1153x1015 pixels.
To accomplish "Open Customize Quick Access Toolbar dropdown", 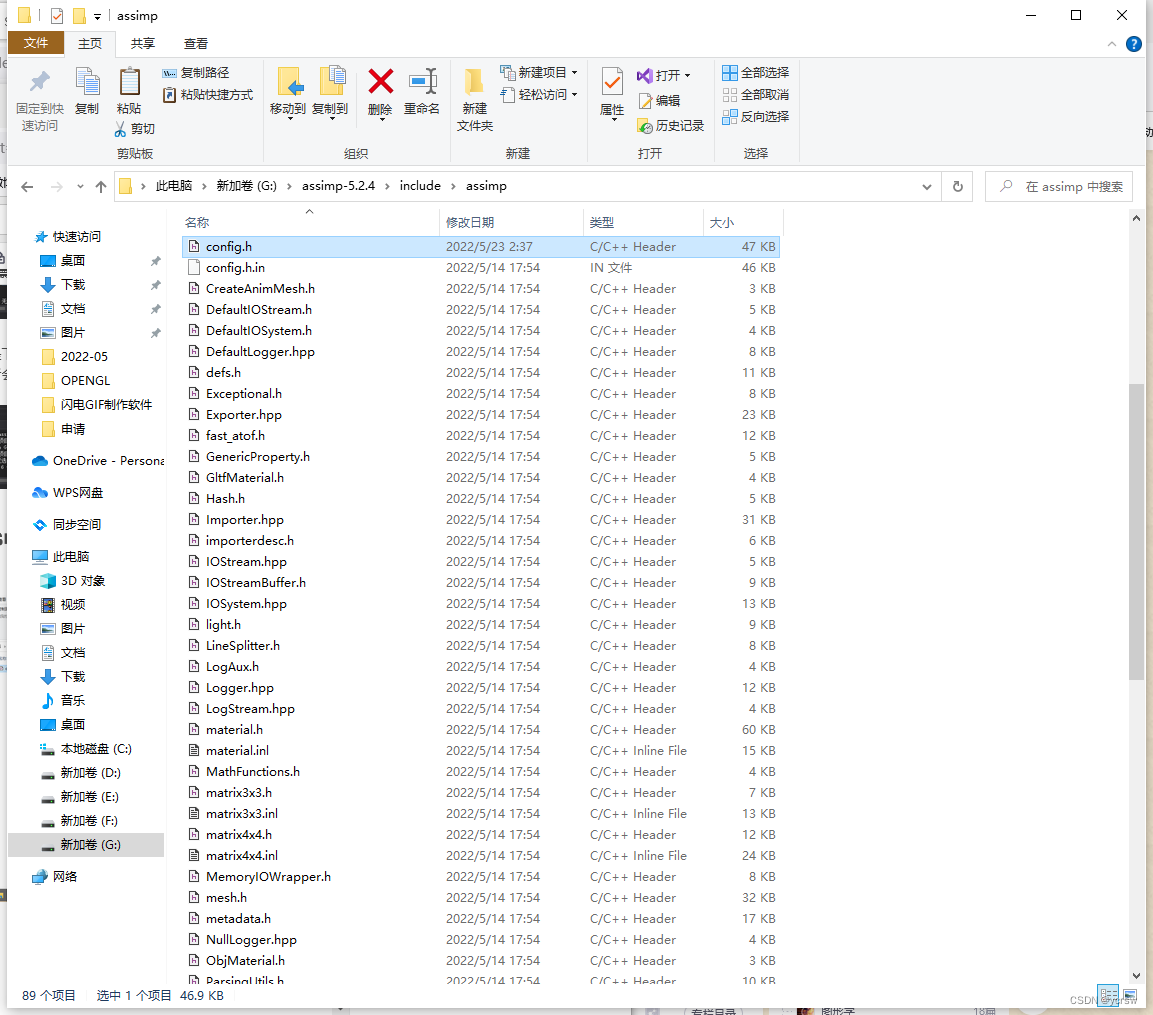I will pyautogui.click(x=97, y=16).
